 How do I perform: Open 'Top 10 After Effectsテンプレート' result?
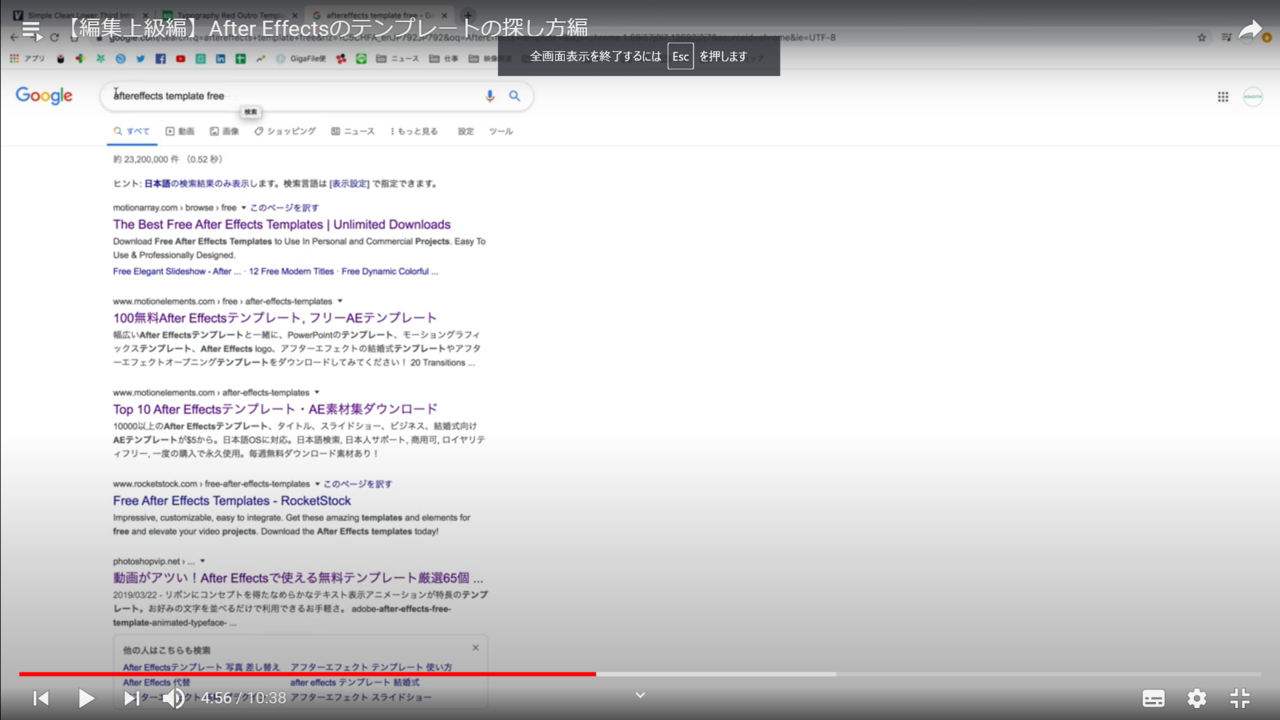275,409
